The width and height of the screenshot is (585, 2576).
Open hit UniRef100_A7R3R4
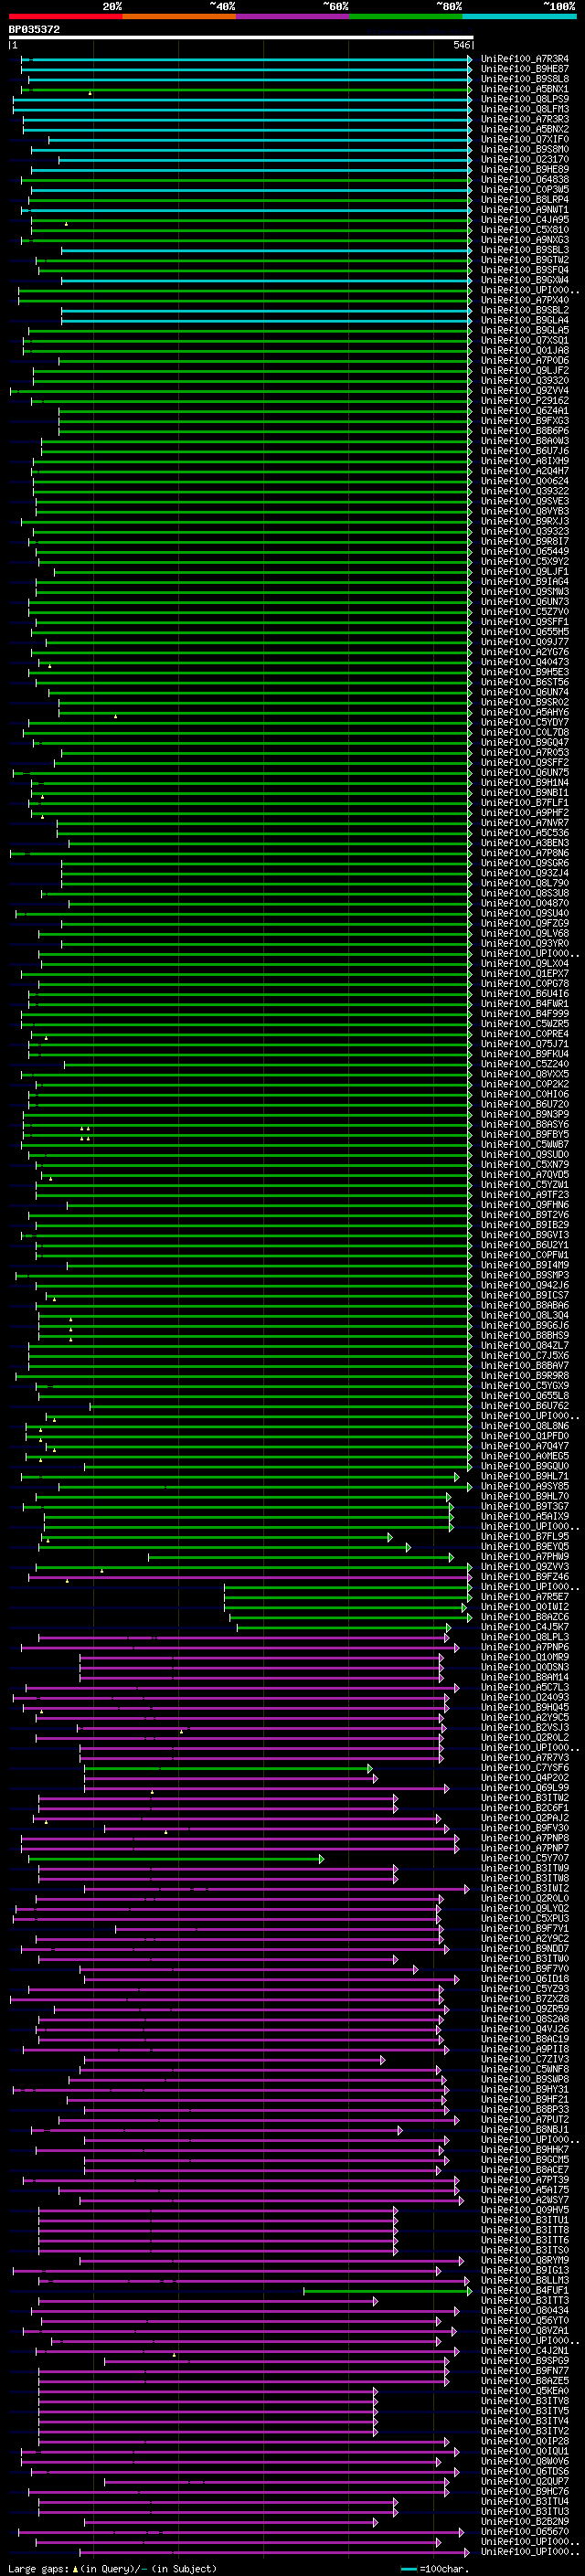point(525,59)
